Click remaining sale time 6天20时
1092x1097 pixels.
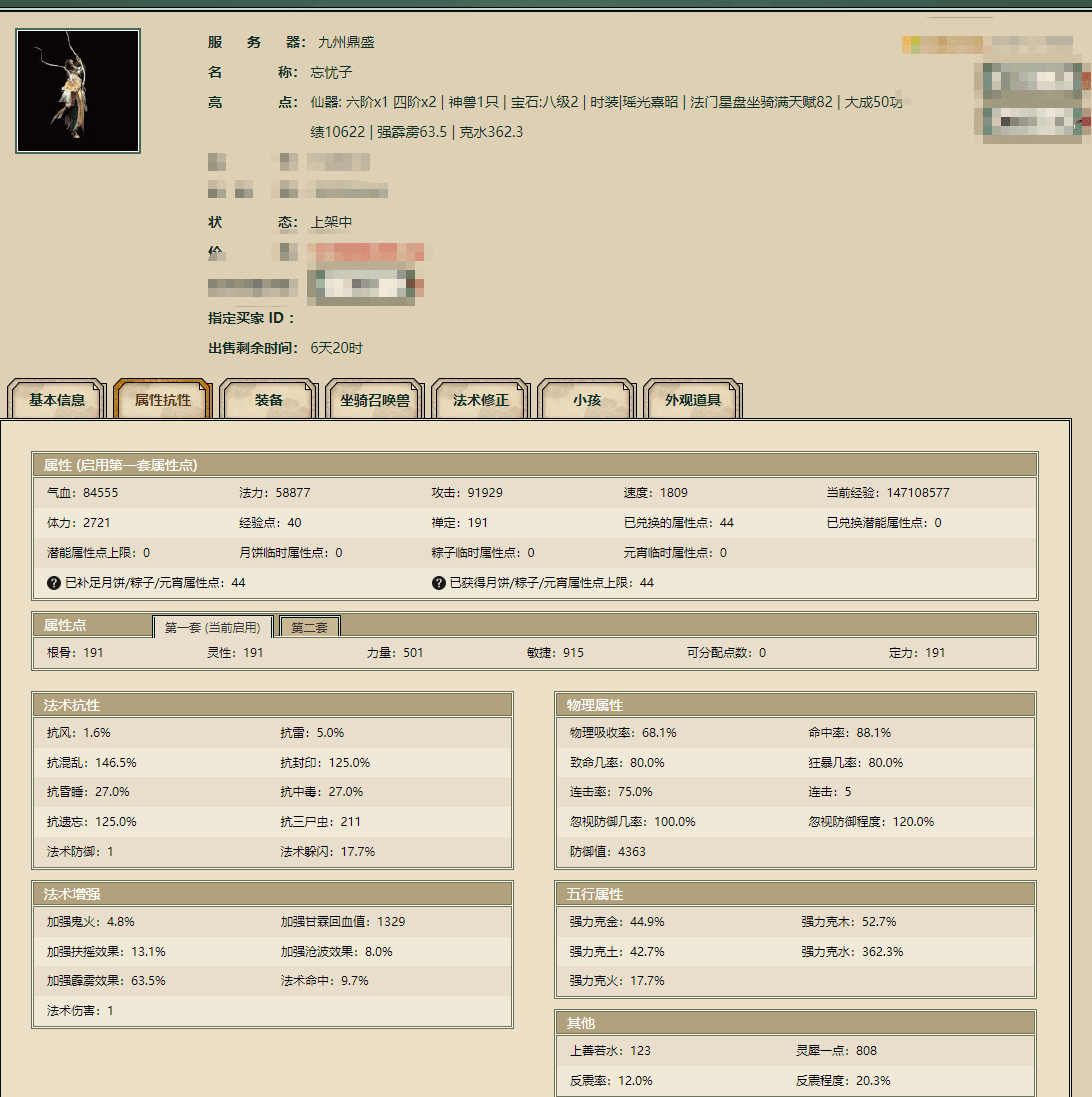(x=336, y=348)
